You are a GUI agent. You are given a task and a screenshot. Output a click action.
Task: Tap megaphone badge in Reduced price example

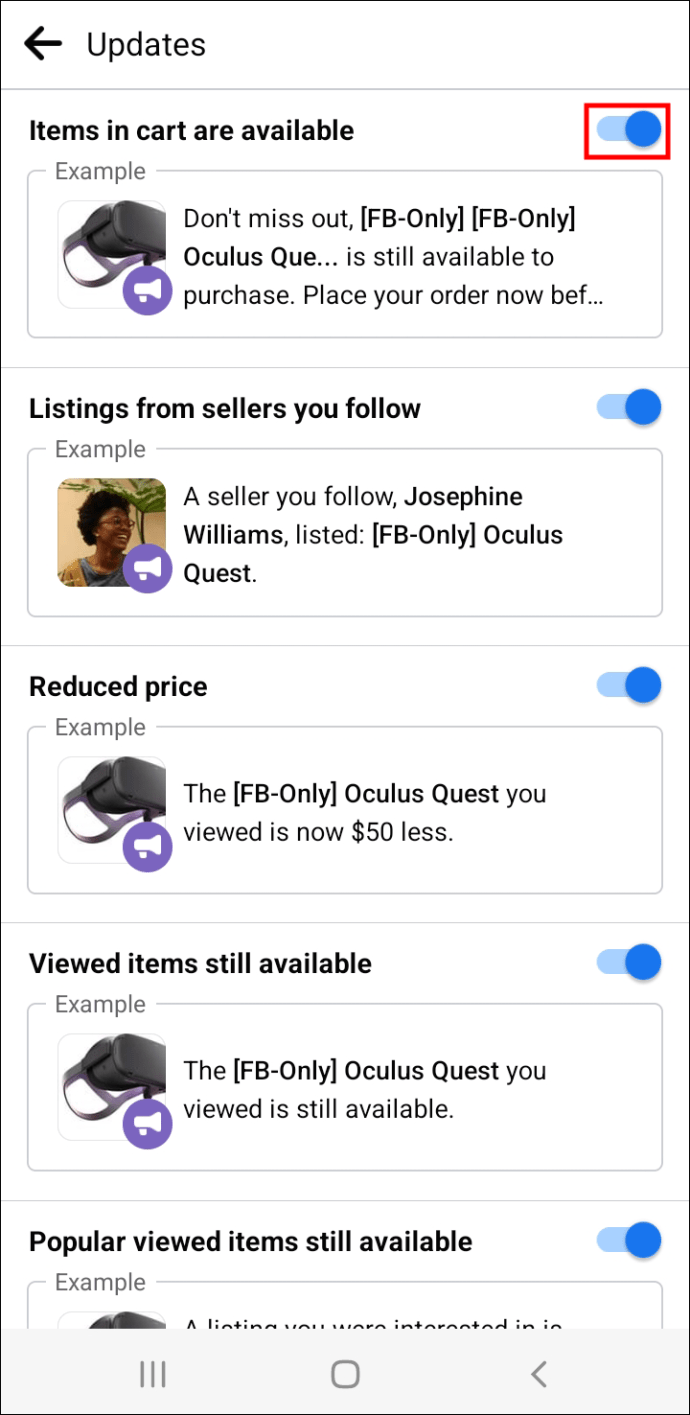point(148,846)
